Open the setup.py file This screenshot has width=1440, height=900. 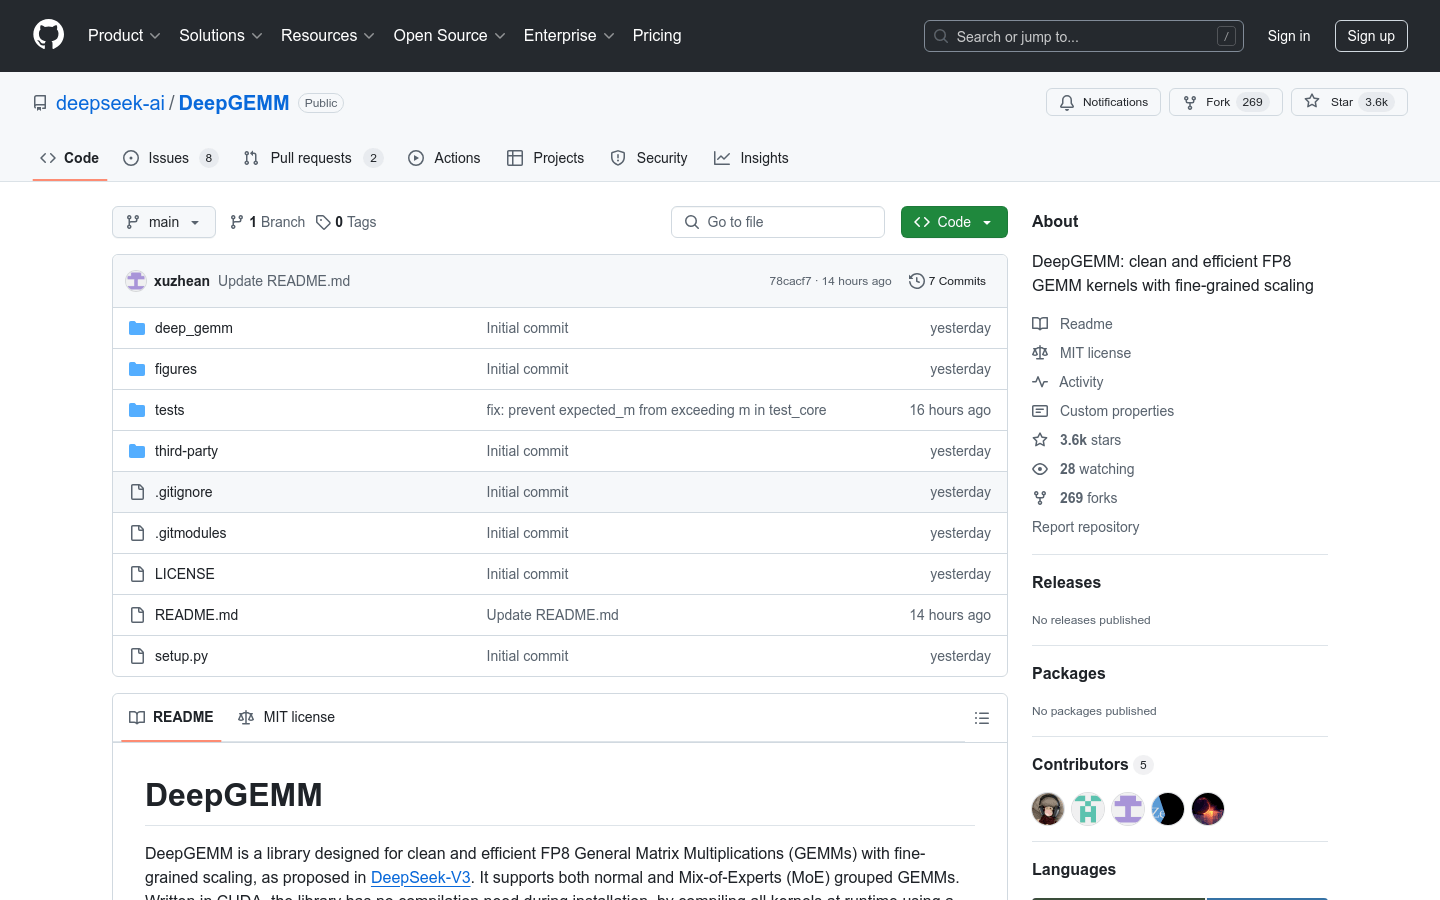click(x=182, y=656)
